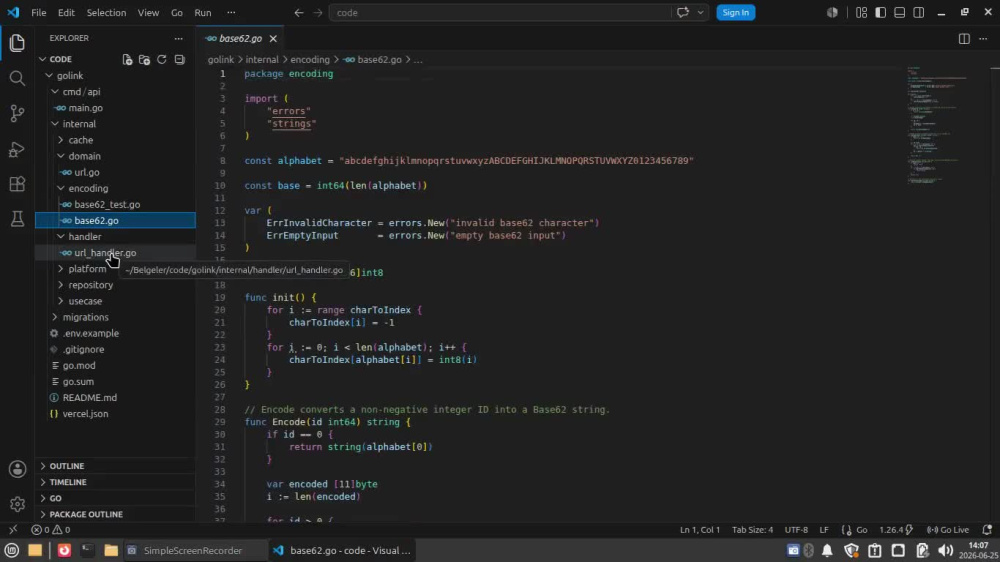Click Ln 1, Col 1 position indicator
This screenshot has width=1000, height=562.
coord(700,529)
